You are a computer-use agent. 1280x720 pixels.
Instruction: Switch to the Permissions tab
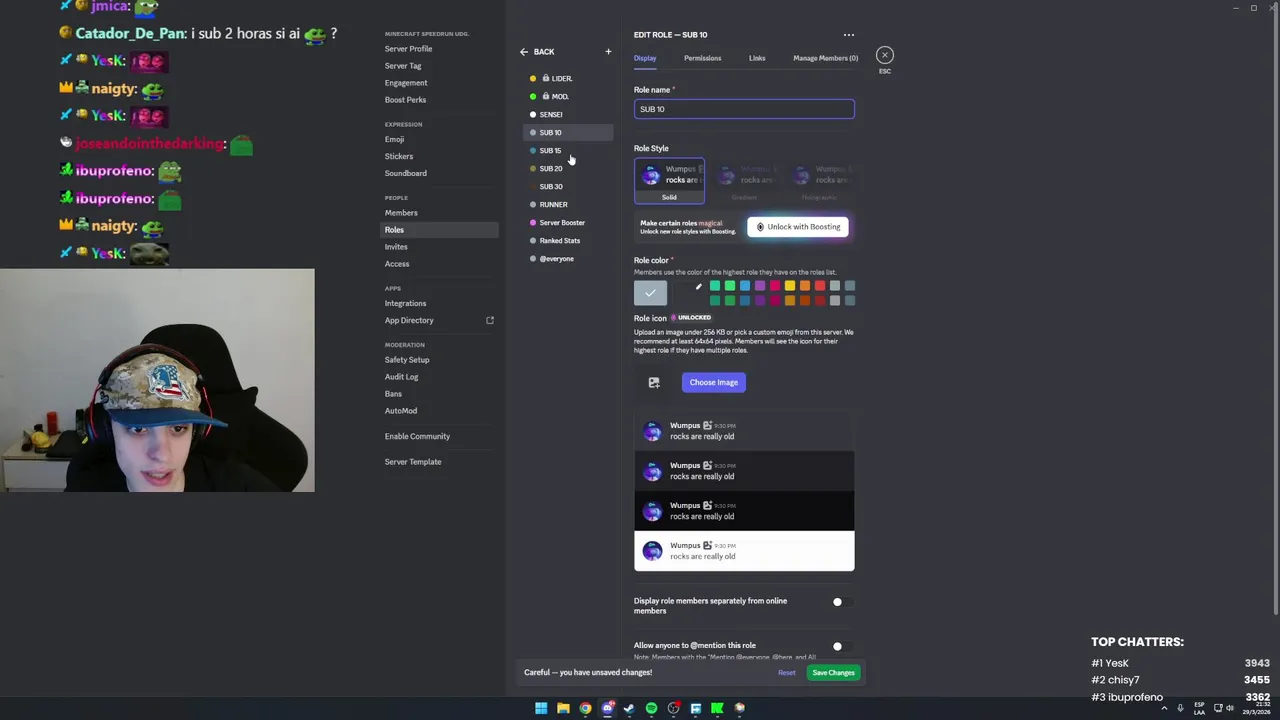point(702,58)
